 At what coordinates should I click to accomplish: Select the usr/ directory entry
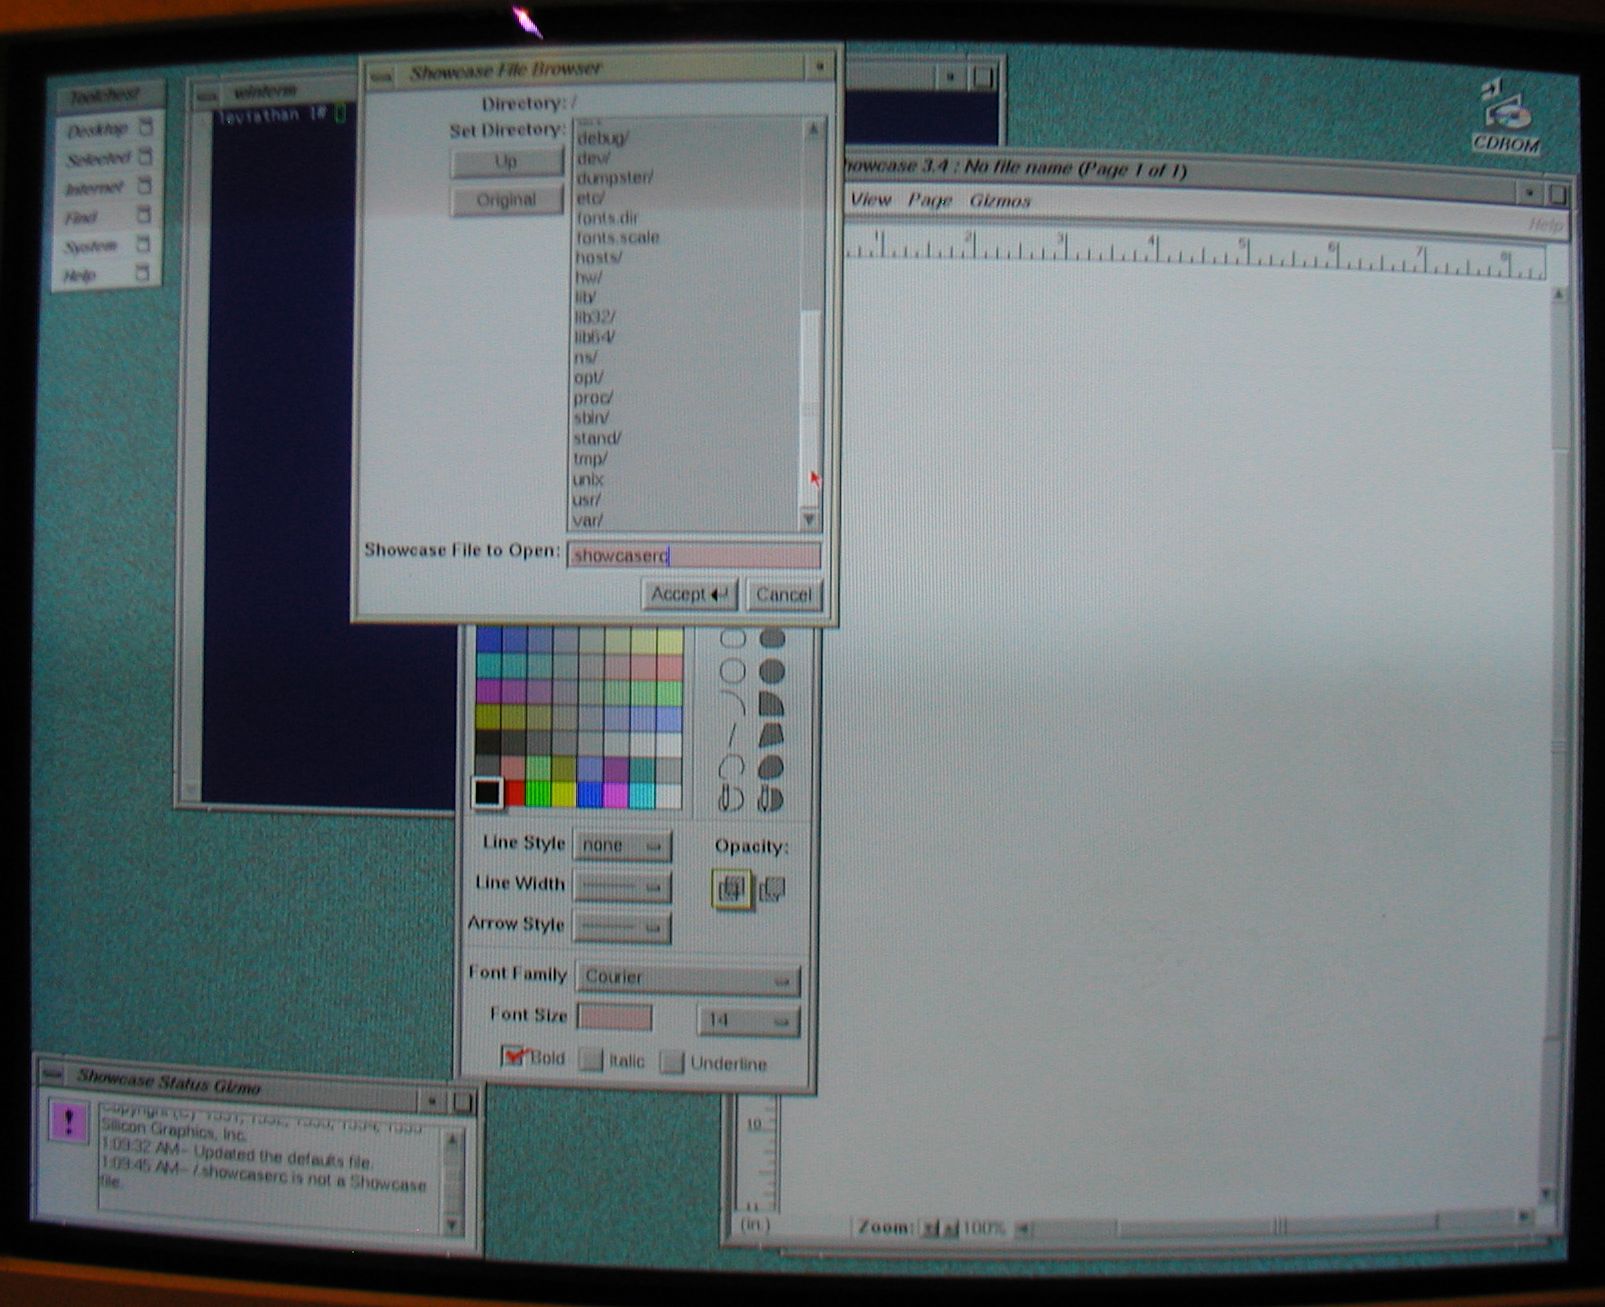tap(586, 499)
